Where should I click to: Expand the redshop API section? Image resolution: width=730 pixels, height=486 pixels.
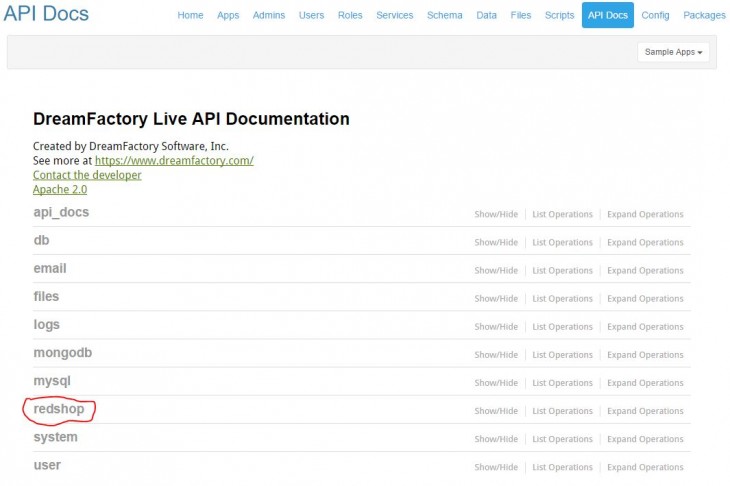click(x=59, y=409)
